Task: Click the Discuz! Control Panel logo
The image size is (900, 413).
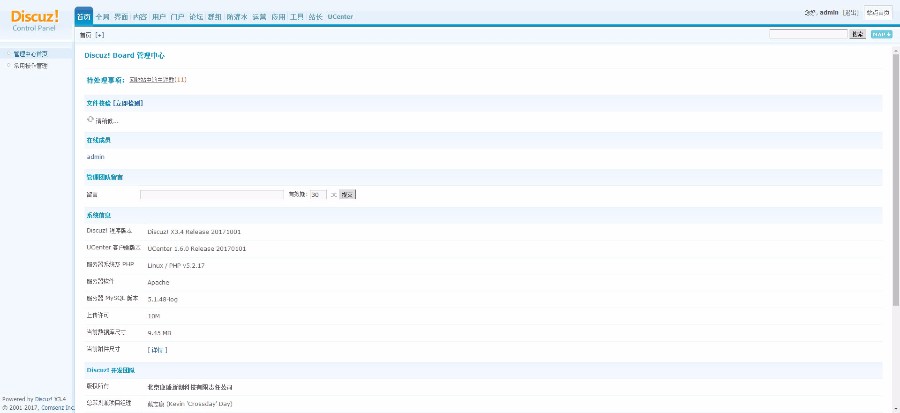Action: coord(35,19)
